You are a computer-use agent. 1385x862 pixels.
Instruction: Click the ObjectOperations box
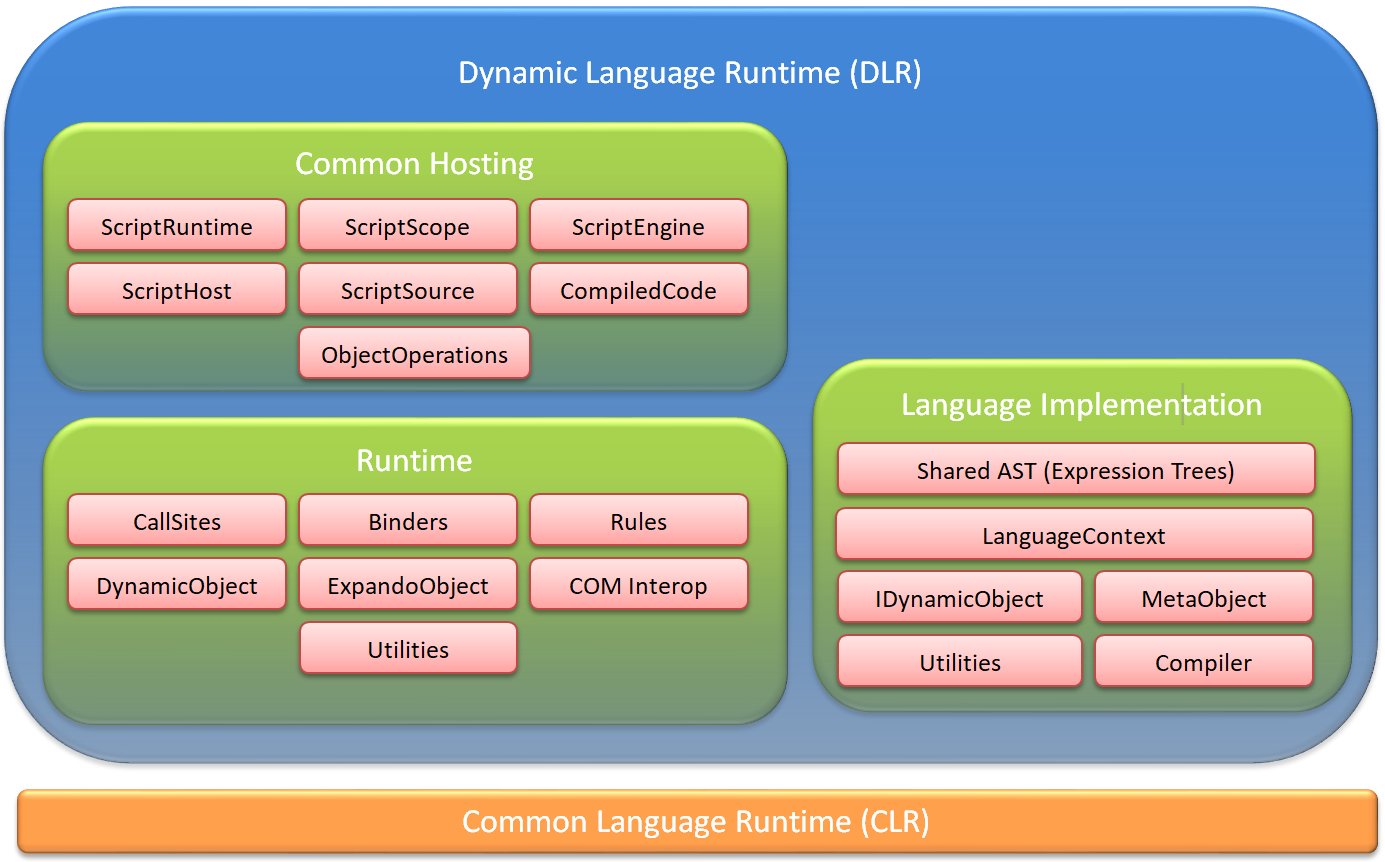click(x=414, y=354)
